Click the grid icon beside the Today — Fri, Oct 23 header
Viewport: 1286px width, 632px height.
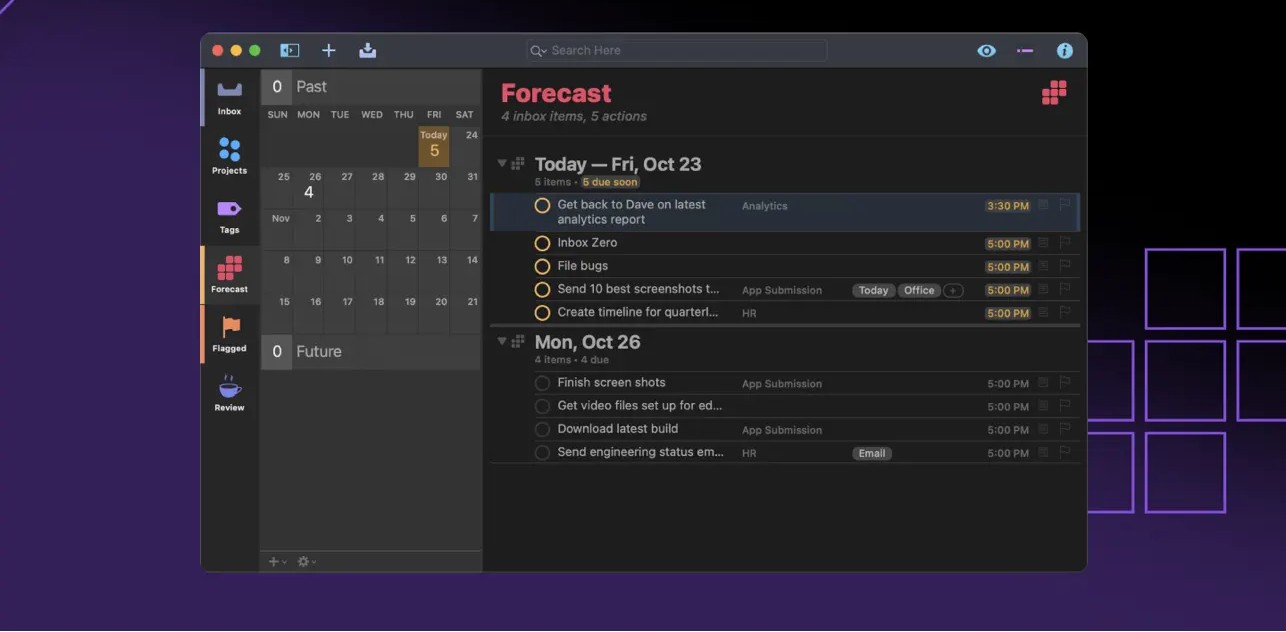click(x=518, y=164)
